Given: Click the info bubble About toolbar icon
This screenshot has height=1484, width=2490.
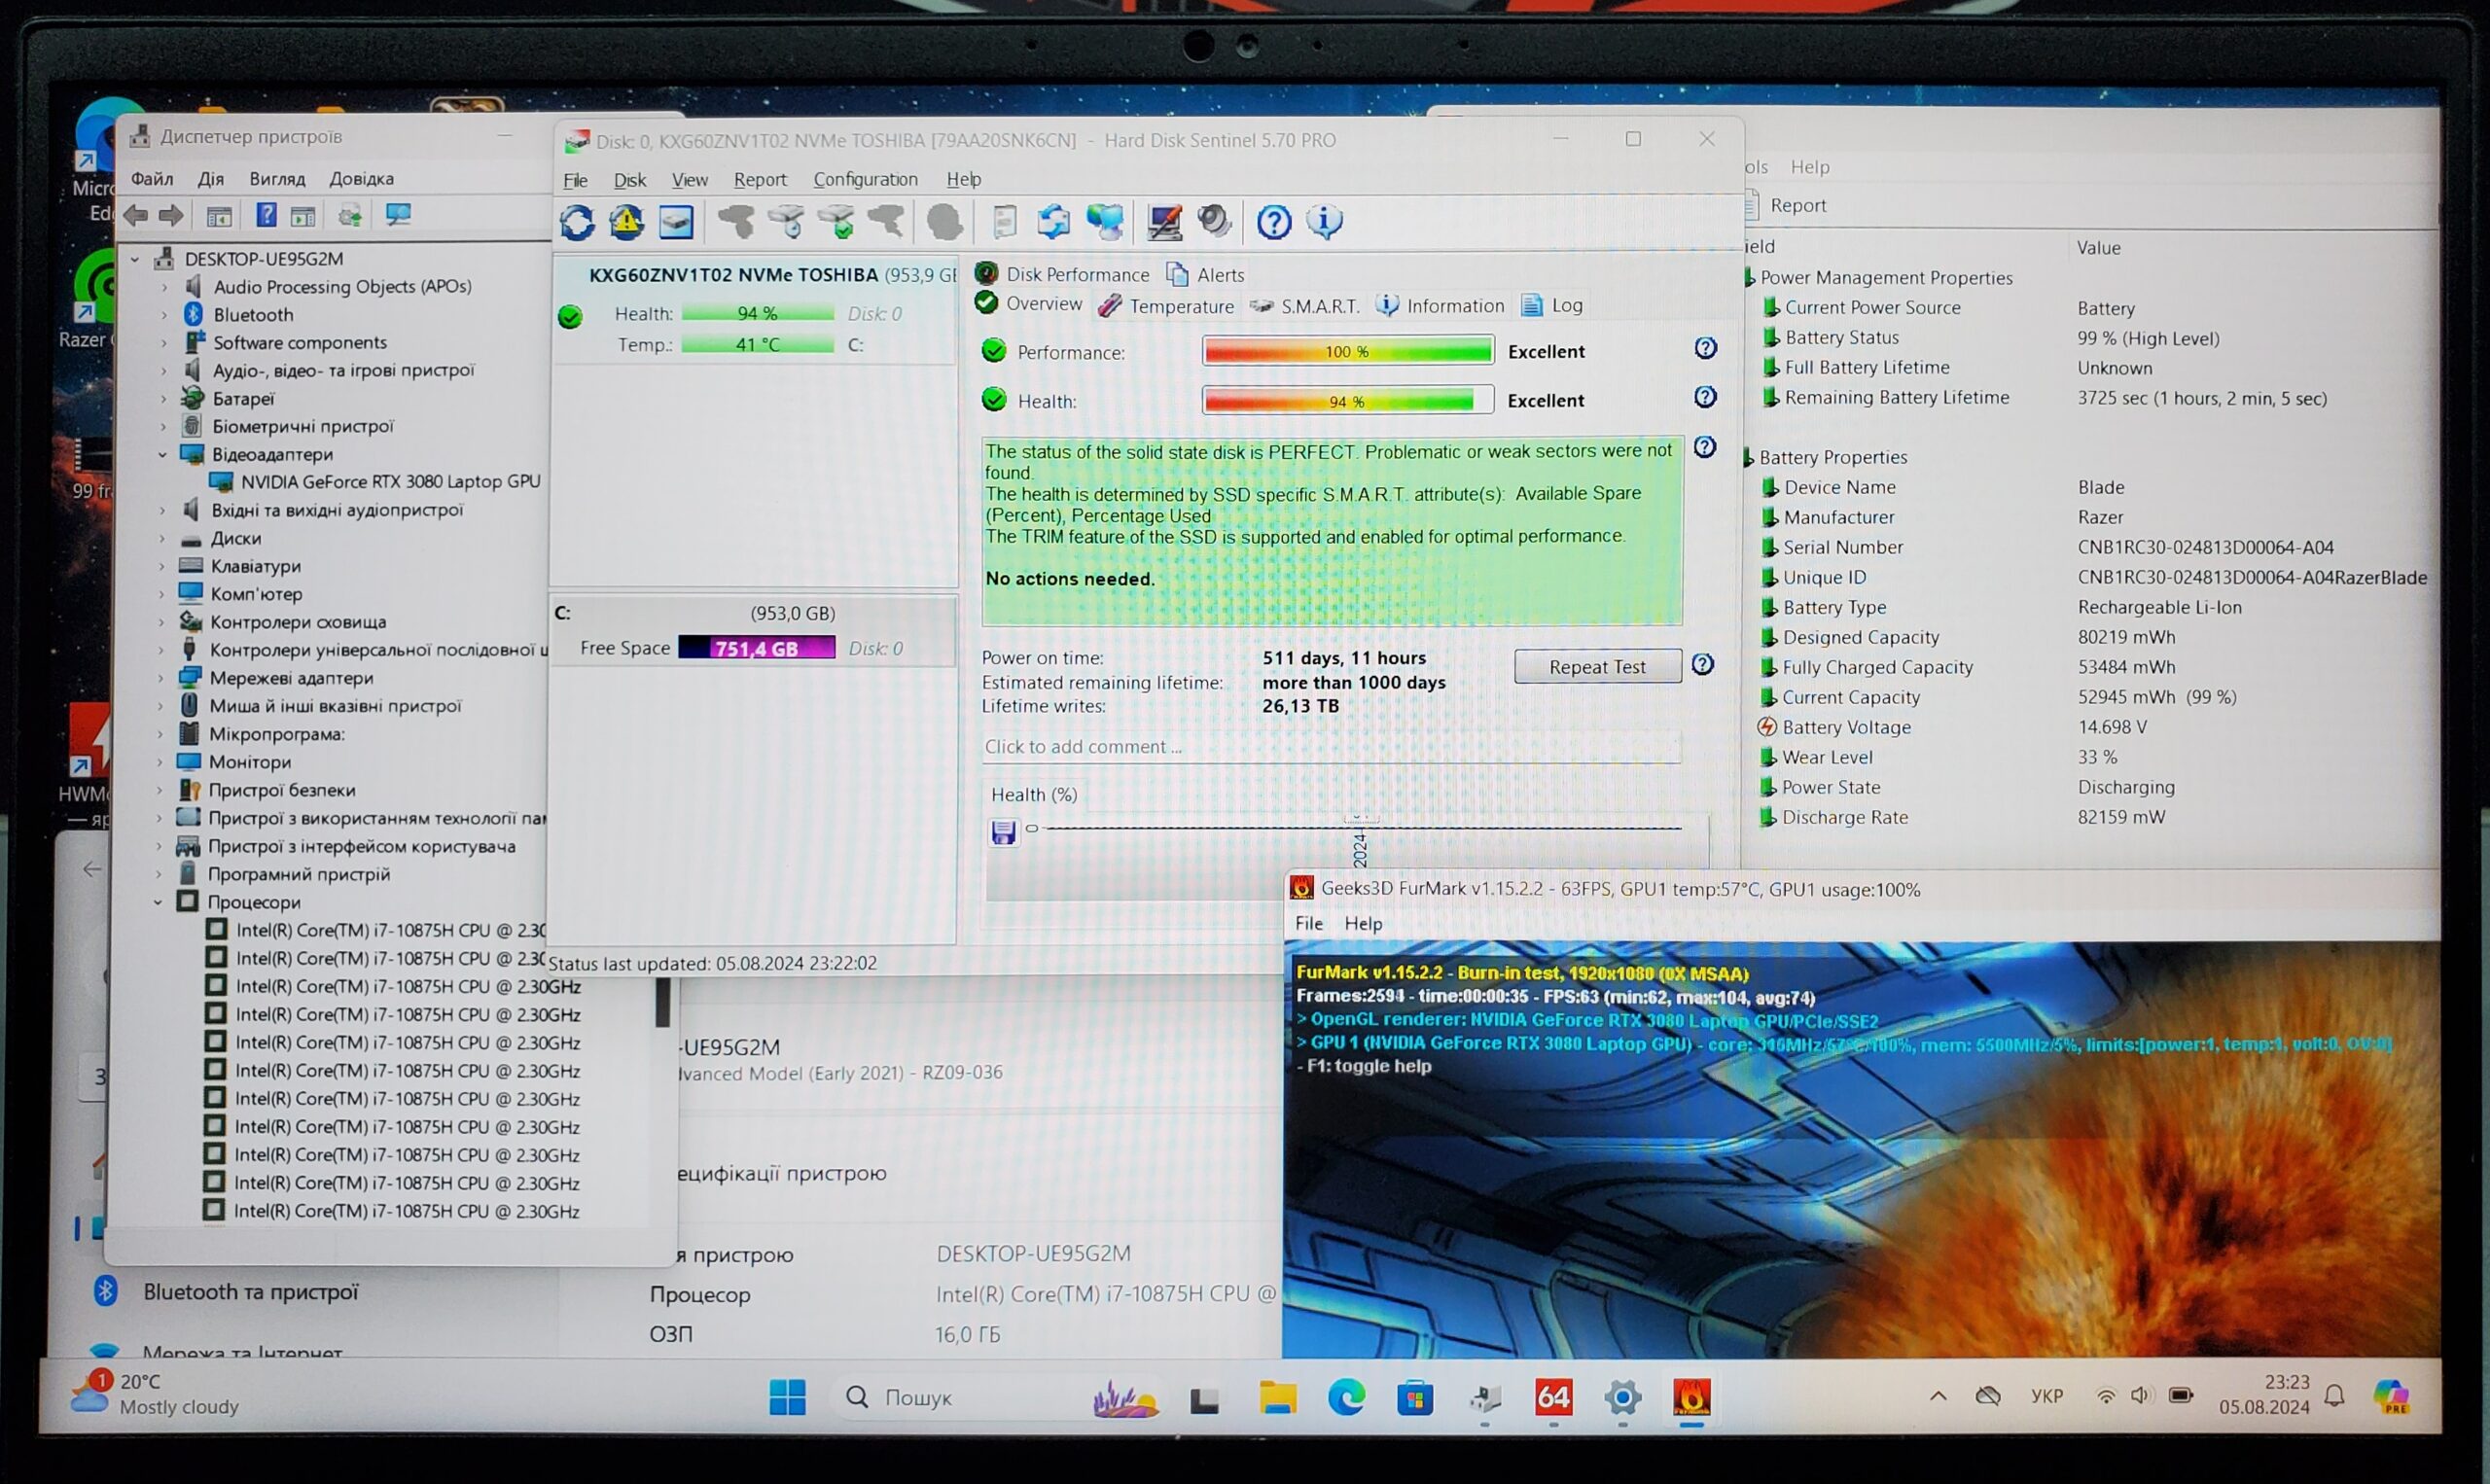Looking at the screenshot, I should [x=1324, y=222].
